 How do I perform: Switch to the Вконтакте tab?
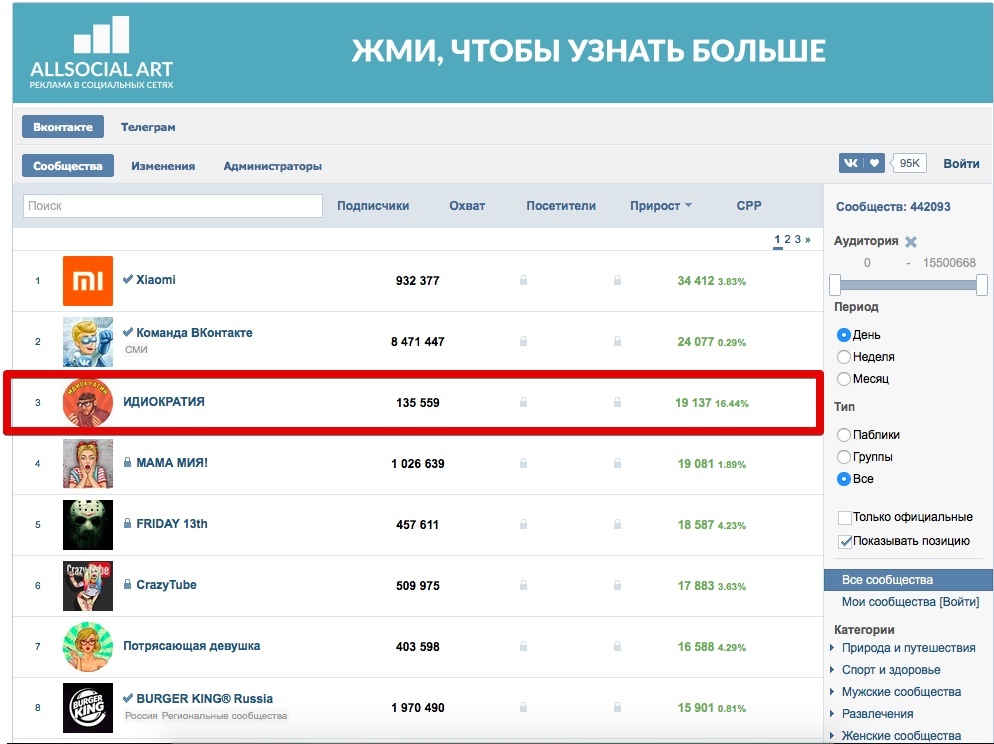tap(63, 127)
